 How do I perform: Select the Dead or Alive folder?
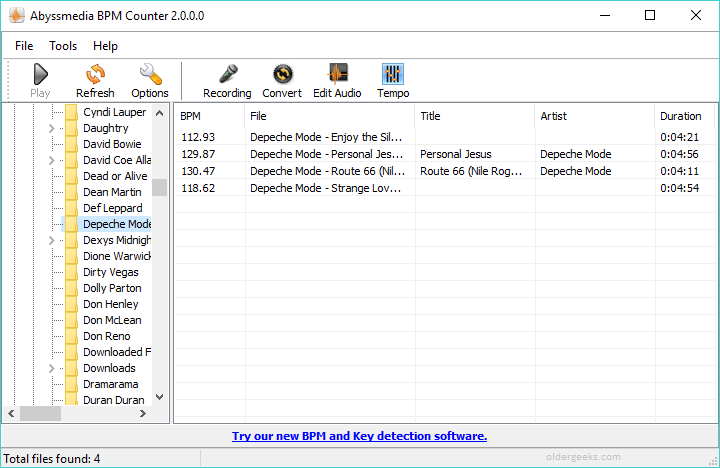coord(115,176)
